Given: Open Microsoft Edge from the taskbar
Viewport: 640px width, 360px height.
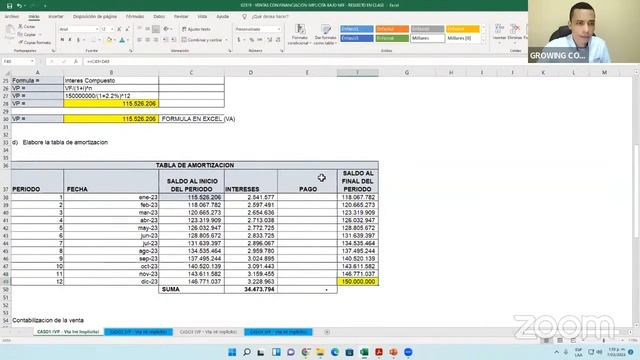Looking at the screenshot, I should [335, 352].
